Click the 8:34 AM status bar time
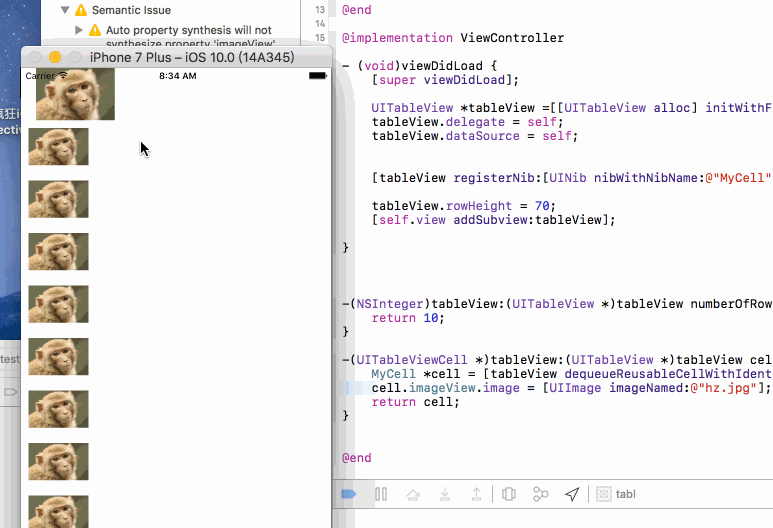 pyautogui.click(x=177, y=76)
